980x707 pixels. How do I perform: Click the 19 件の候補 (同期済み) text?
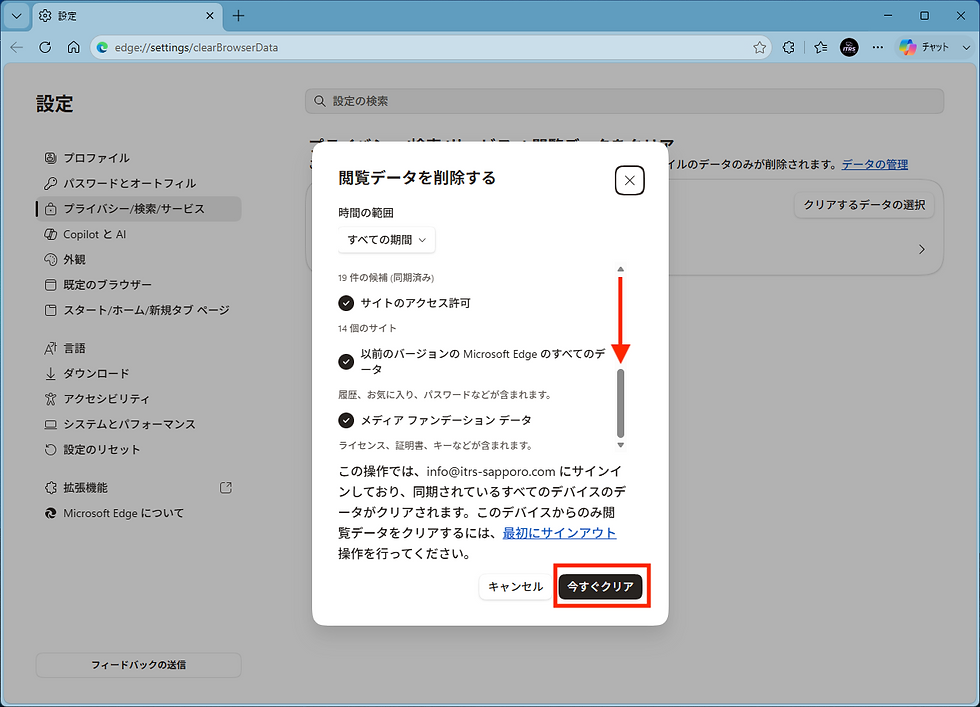point(386,278)
